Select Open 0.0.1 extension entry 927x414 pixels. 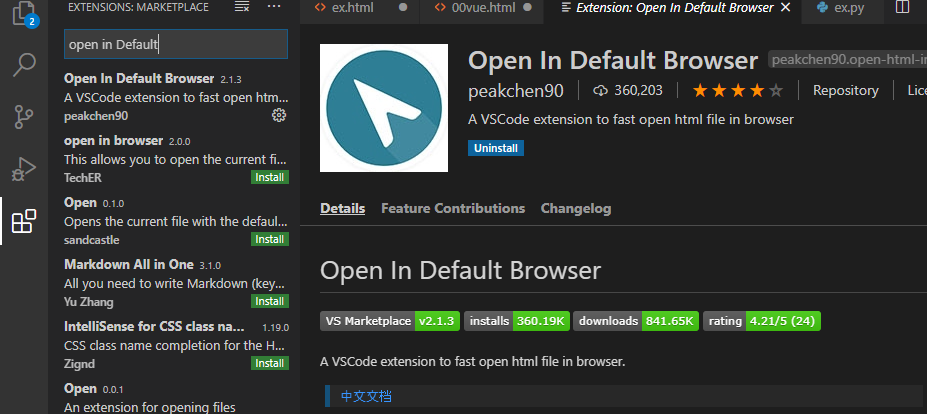coord(176,397)
